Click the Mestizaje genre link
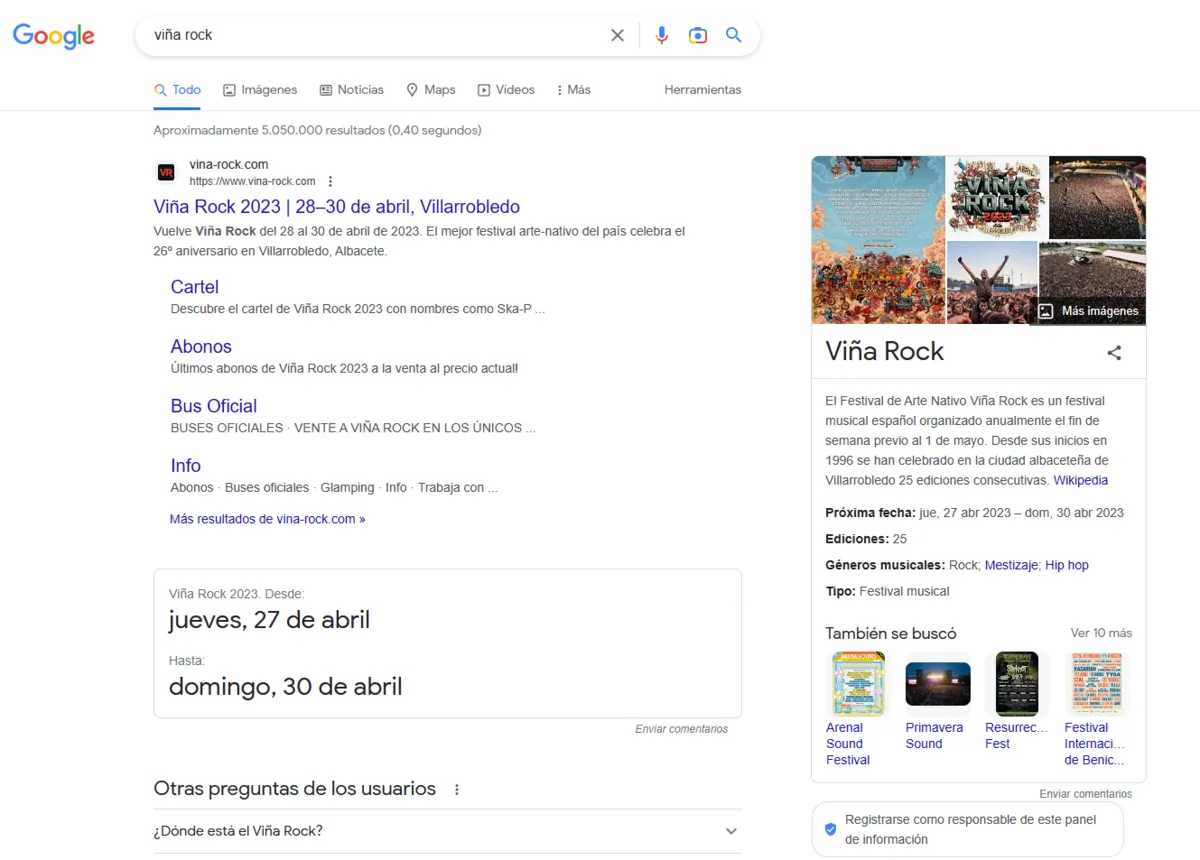1200x860 pixels. tap(1012, 565)
